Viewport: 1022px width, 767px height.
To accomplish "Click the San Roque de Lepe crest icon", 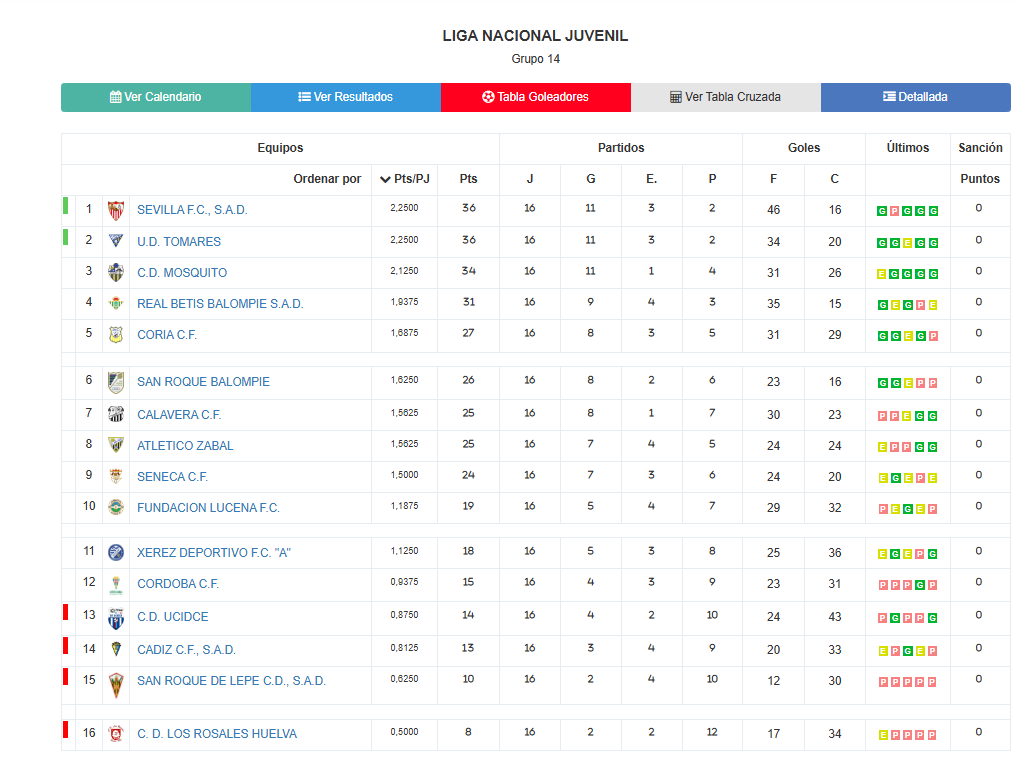I will [116, 686].
